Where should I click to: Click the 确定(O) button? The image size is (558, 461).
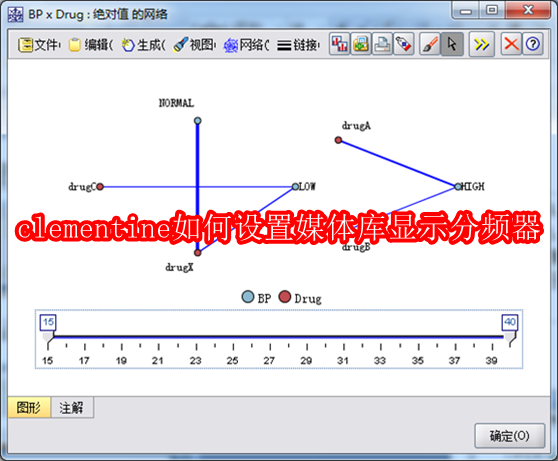click(510, 436)
